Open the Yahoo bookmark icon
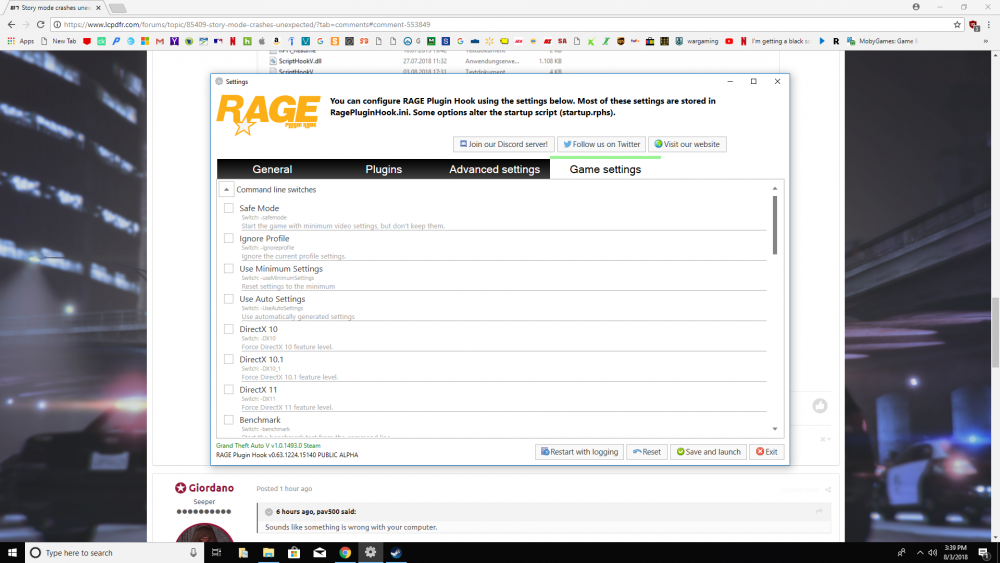The height and width of the screenshot is (563, 1000). [x=174, y=41]
